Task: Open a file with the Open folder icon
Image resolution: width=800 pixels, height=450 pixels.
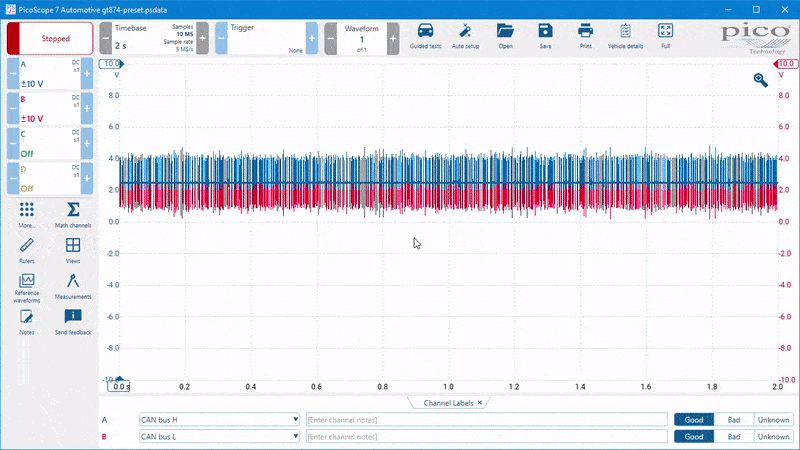Action: click(x=505, y=37)
